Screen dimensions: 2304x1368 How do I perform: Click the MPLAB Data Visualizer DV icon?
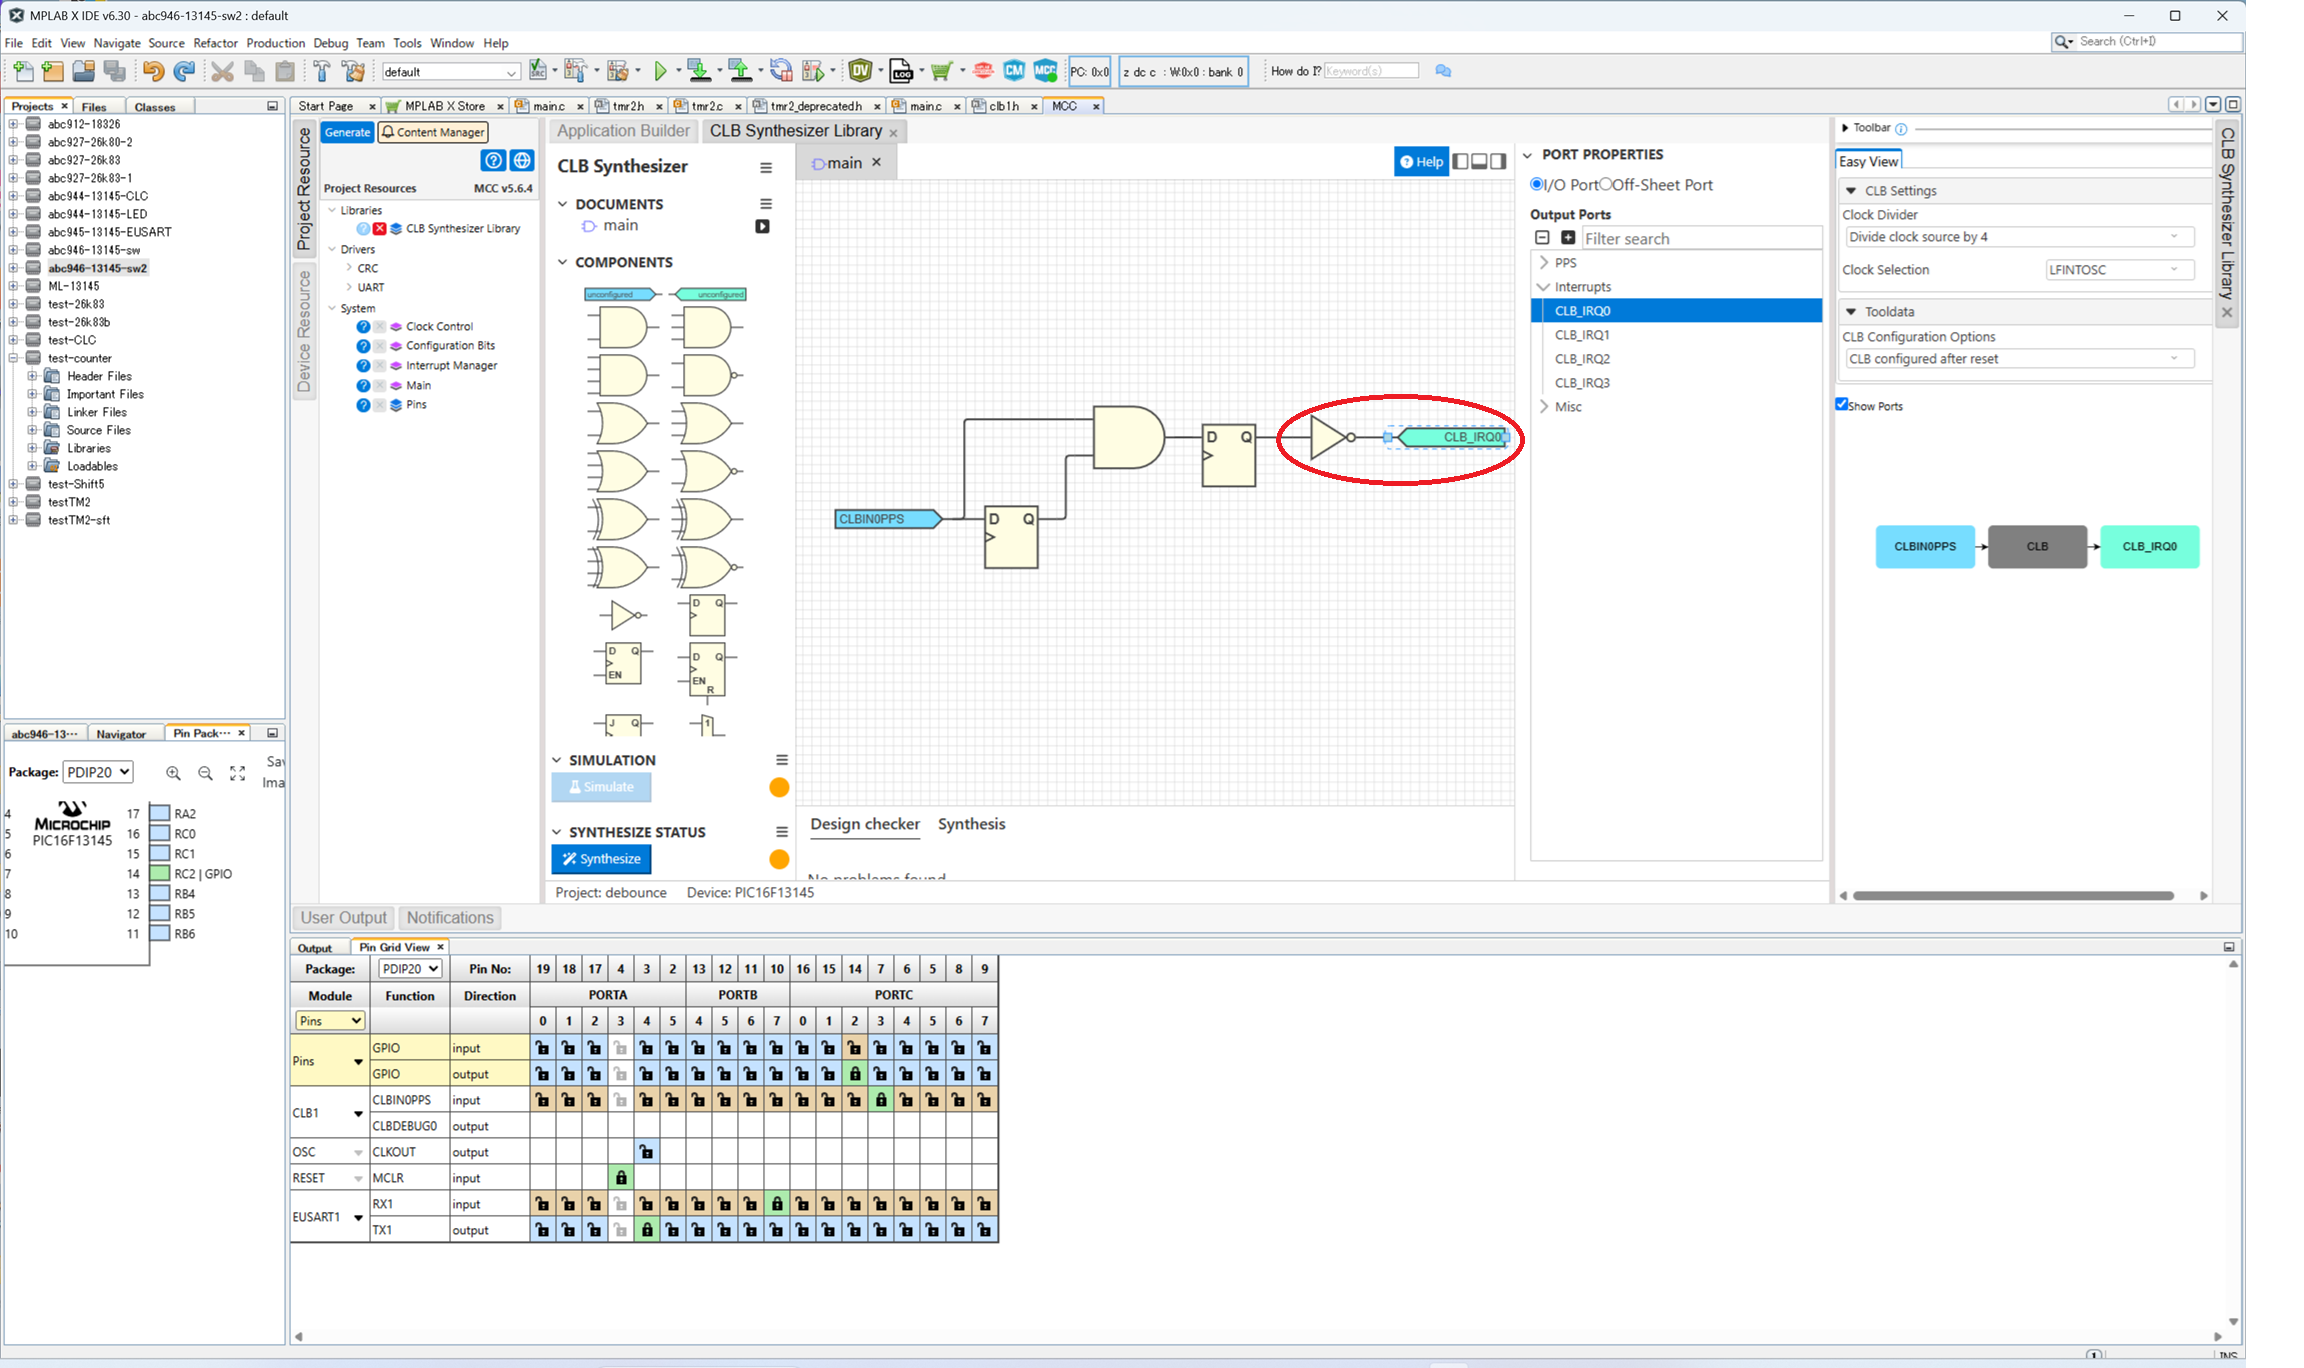coord(860,71)
